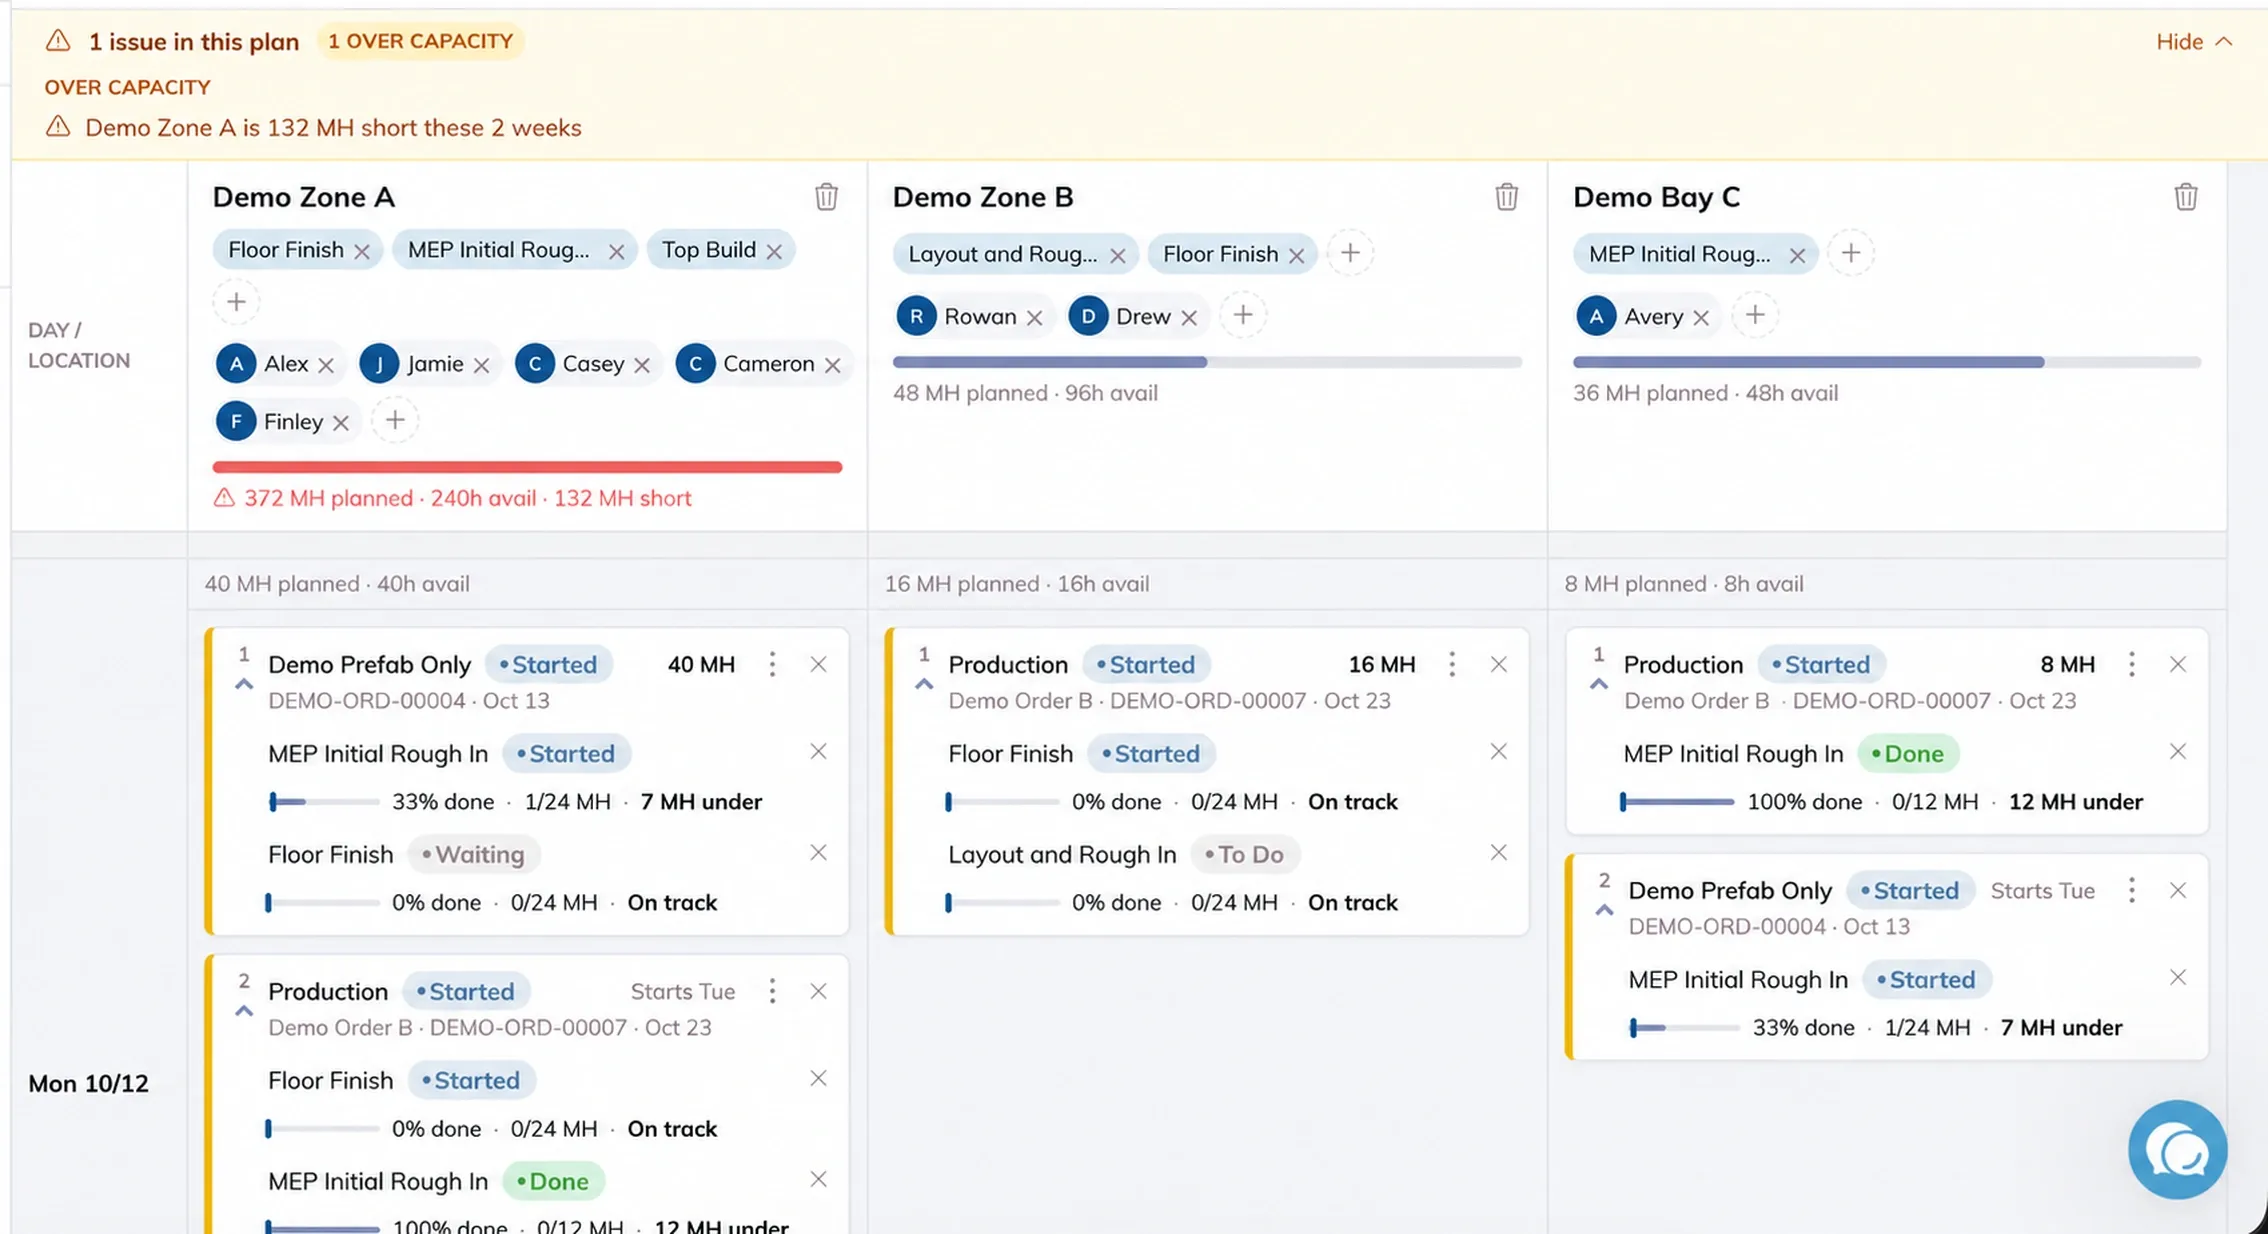Screen dimensions: 2268x1234
Task: Remove Jamie from Demo Zone A
Action: 482,366
